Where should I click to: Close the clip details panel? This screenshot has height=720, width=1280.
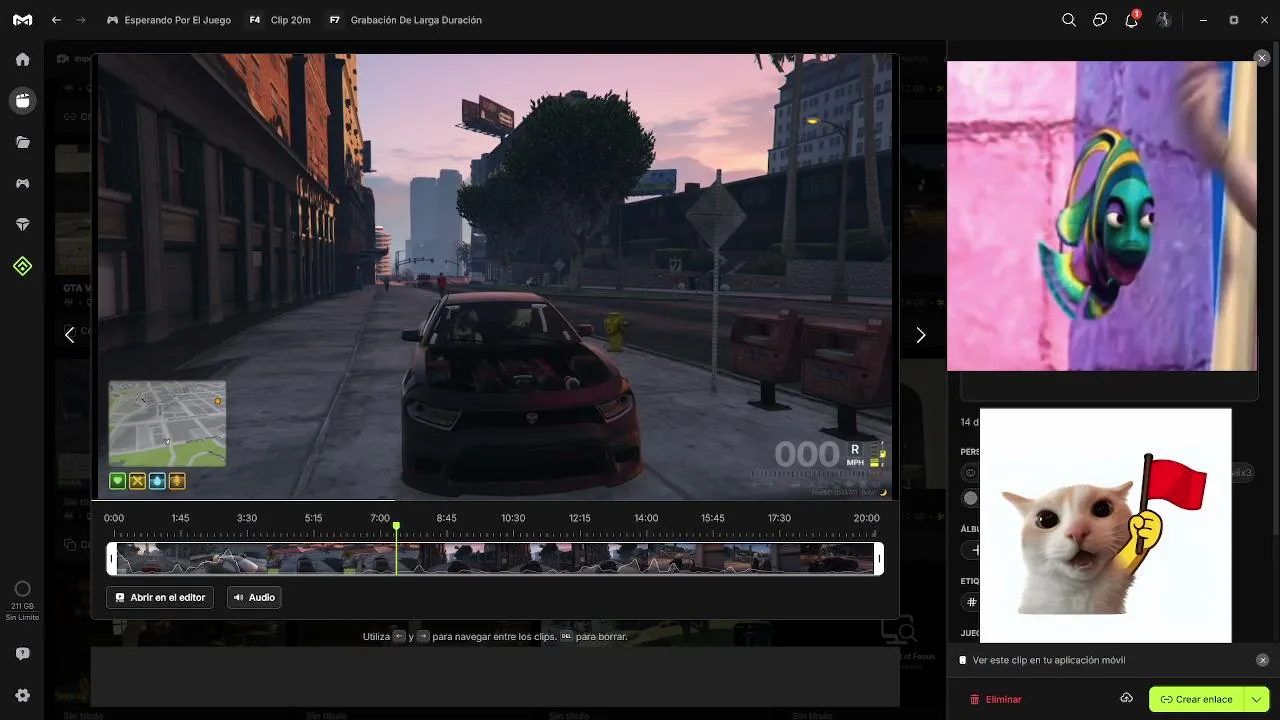point(1262,58)
